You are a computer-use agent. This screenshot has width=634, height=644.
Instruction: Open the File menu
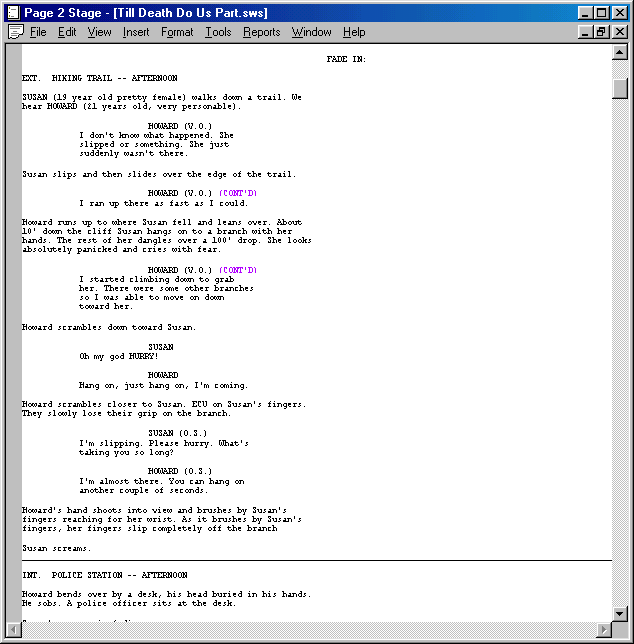pos(38,32)
